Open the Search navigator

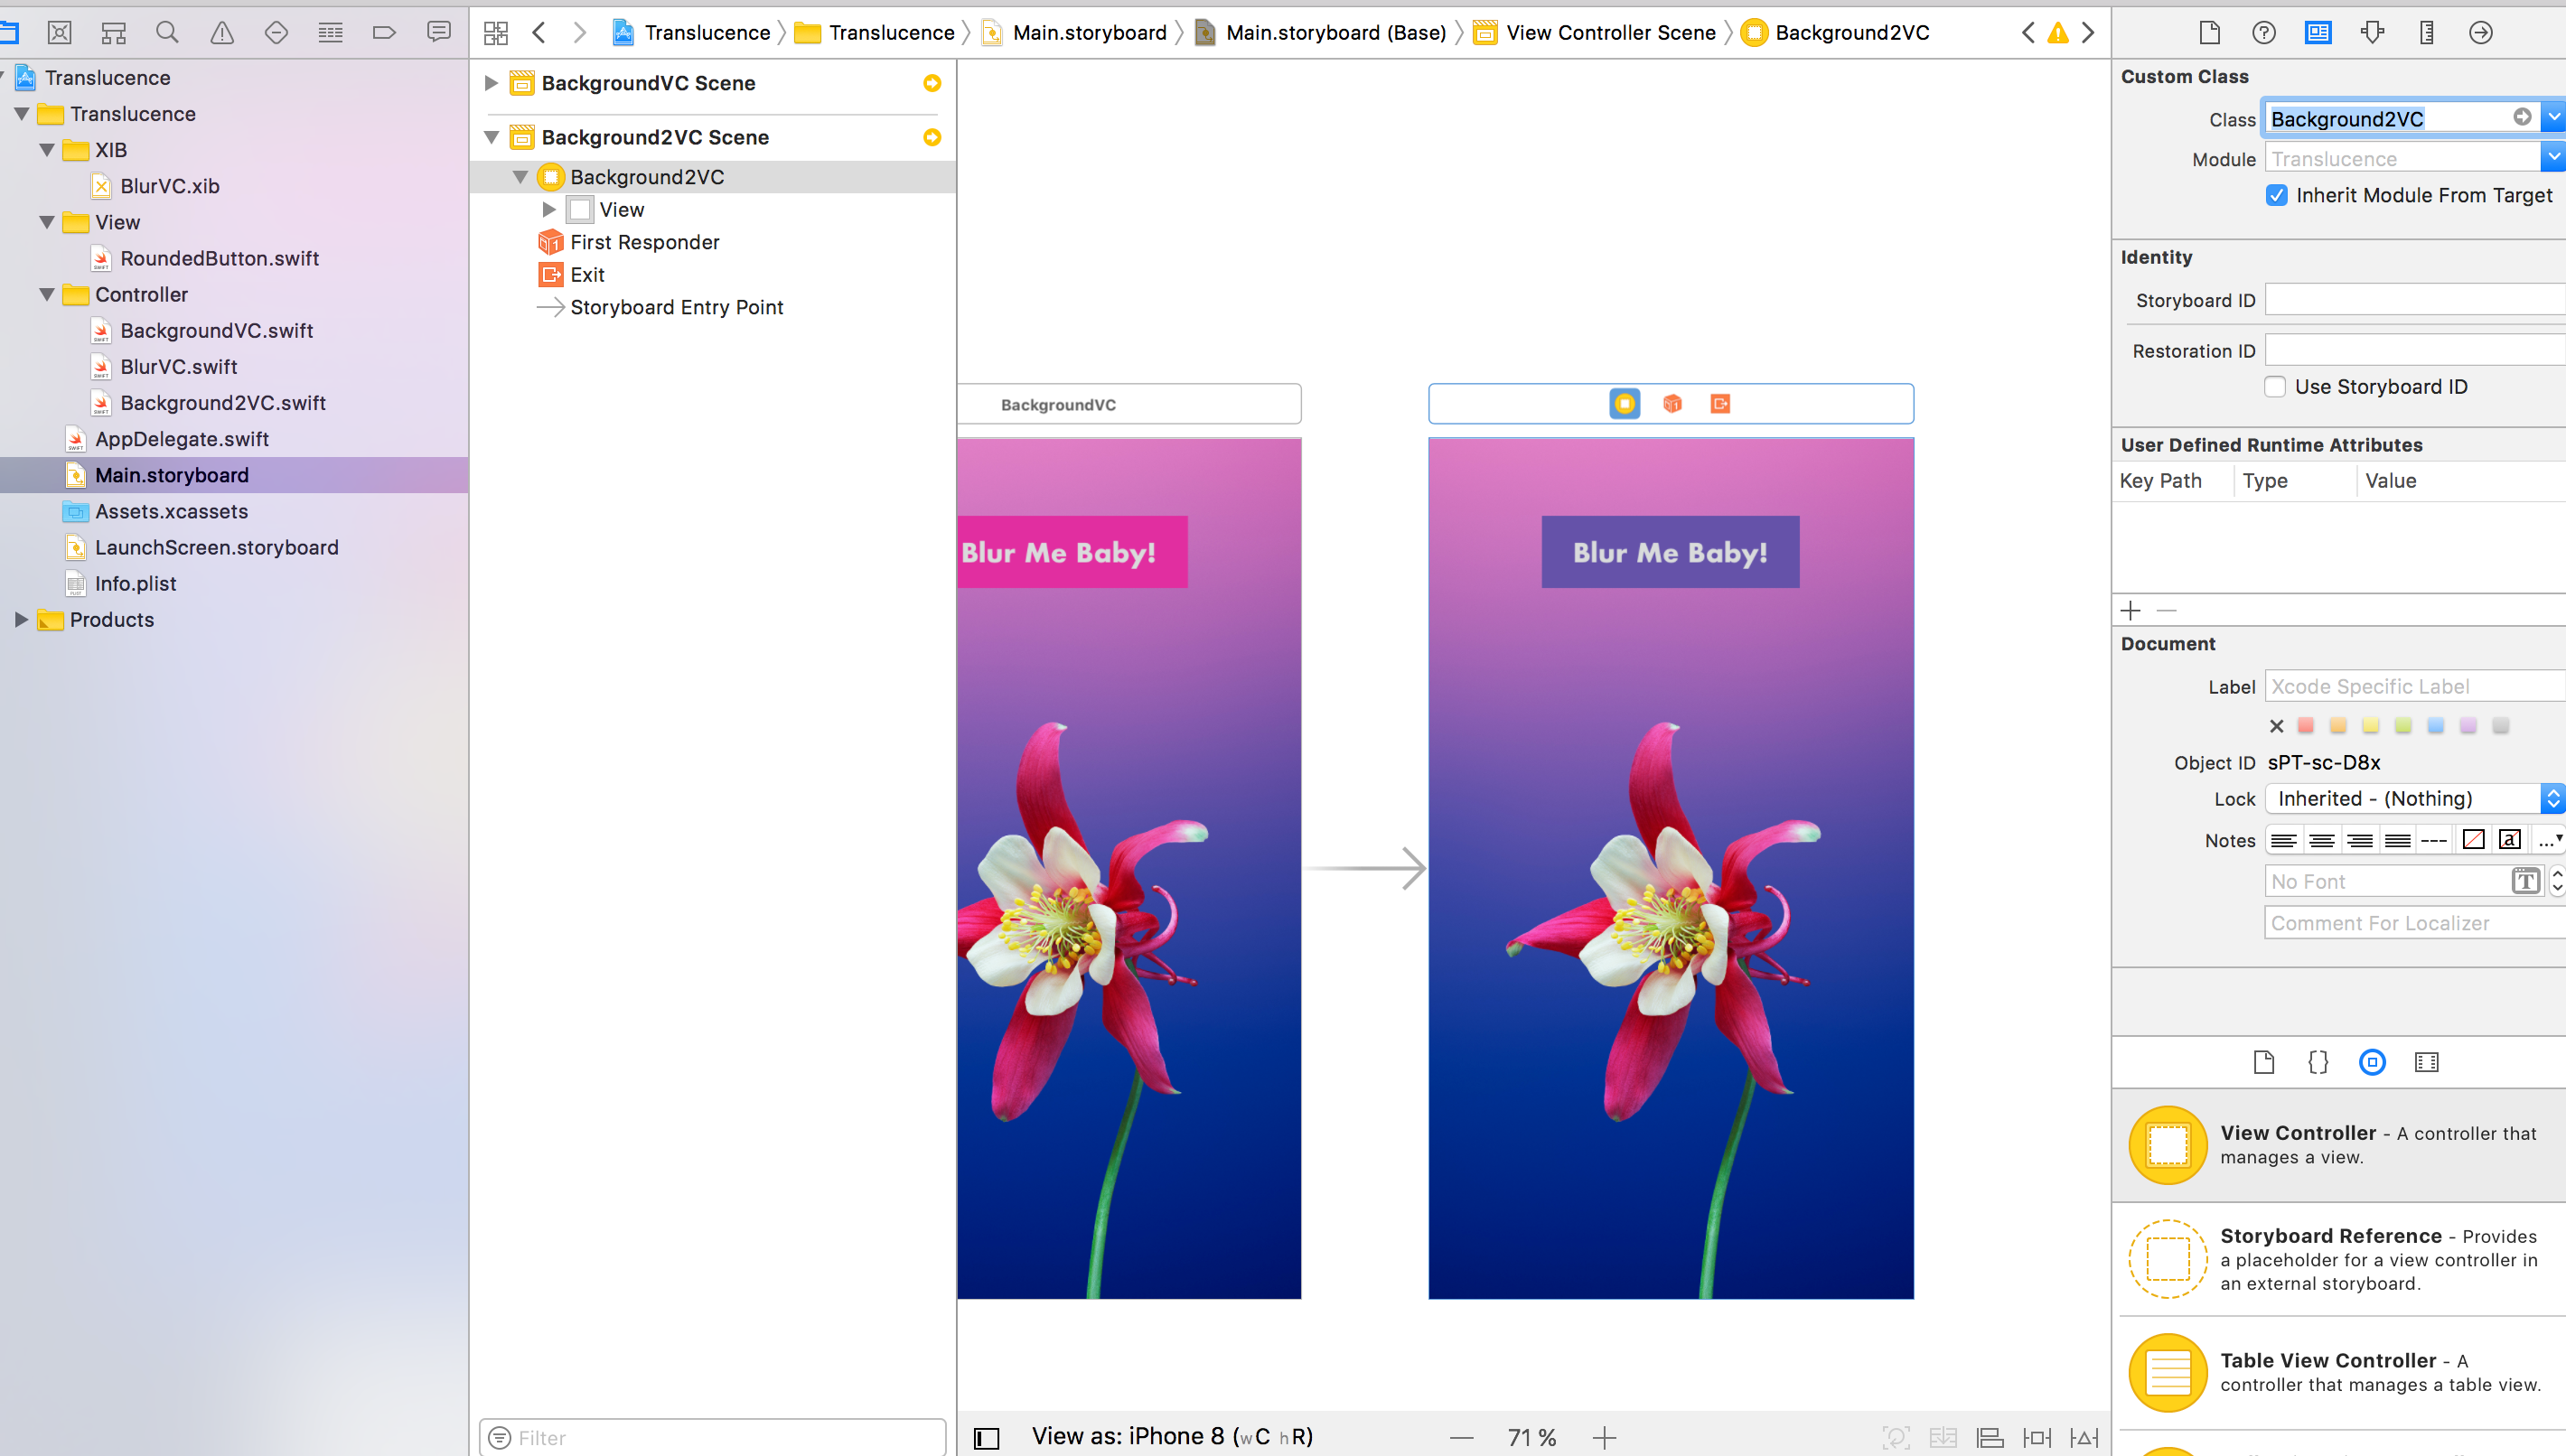click(x=167, y=32)
